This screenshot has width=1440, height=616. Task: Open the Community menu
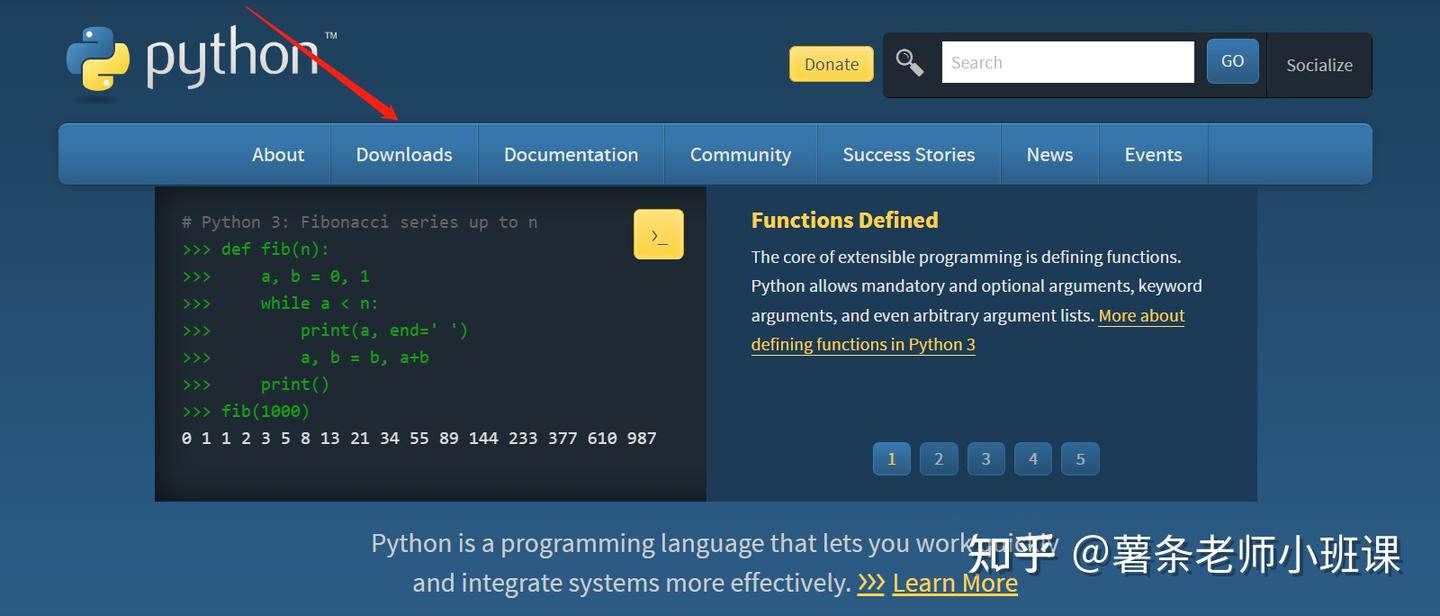tap(740, 154)
